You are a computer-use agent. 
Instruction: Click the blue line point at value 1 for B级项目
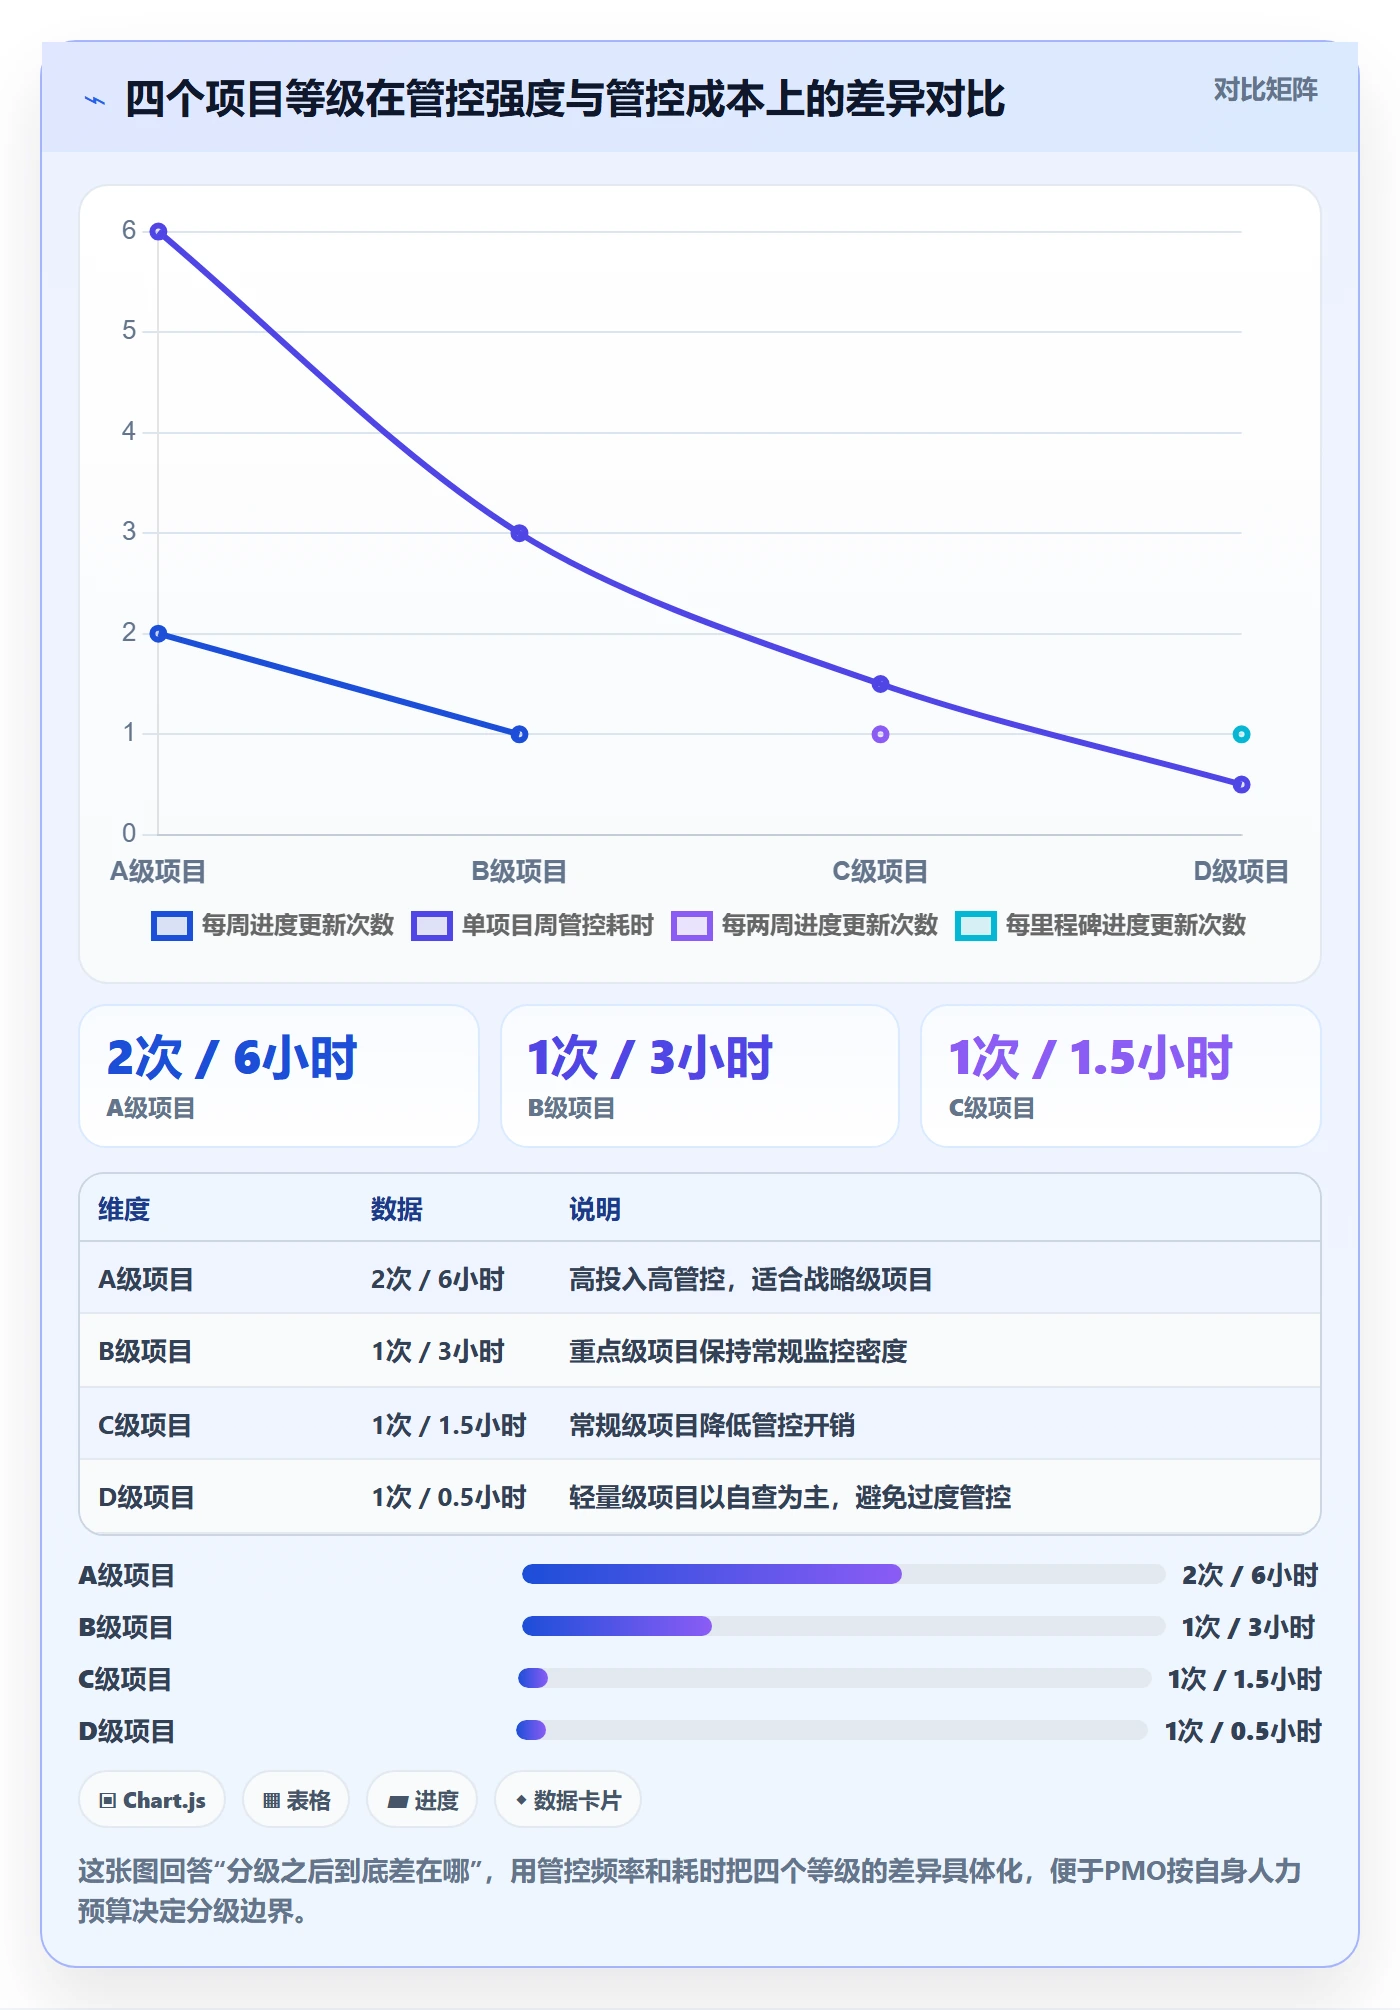[x=519, y=734]
